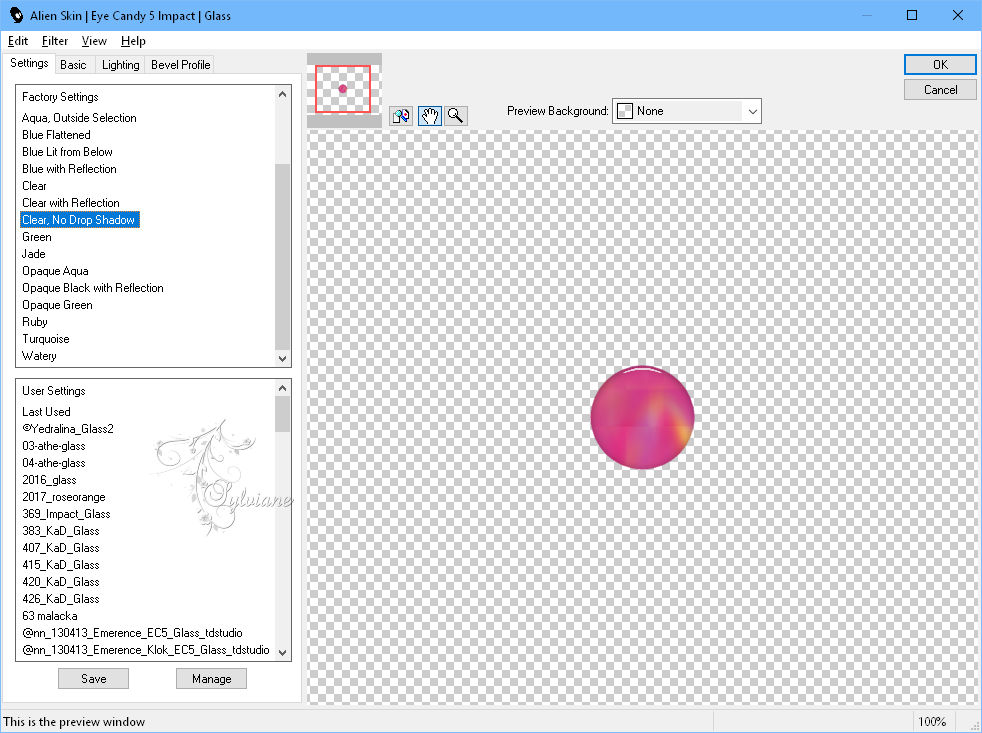
Task: Select '2016_glass' user setting
Action: [49, 479]
